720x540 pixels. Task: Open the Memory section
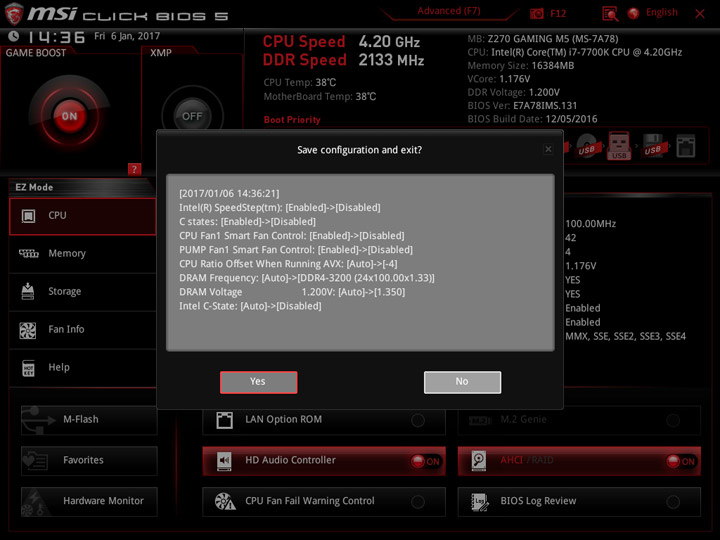[x=83, y=253]
